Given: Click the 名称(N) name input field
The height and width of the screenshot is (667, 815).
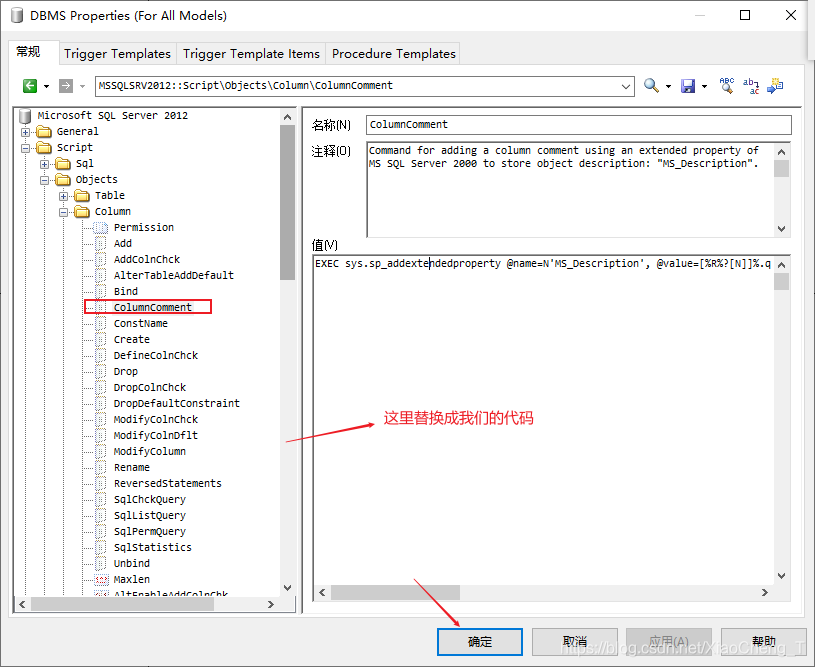Looking at the screenshot, I should (579, 125).
